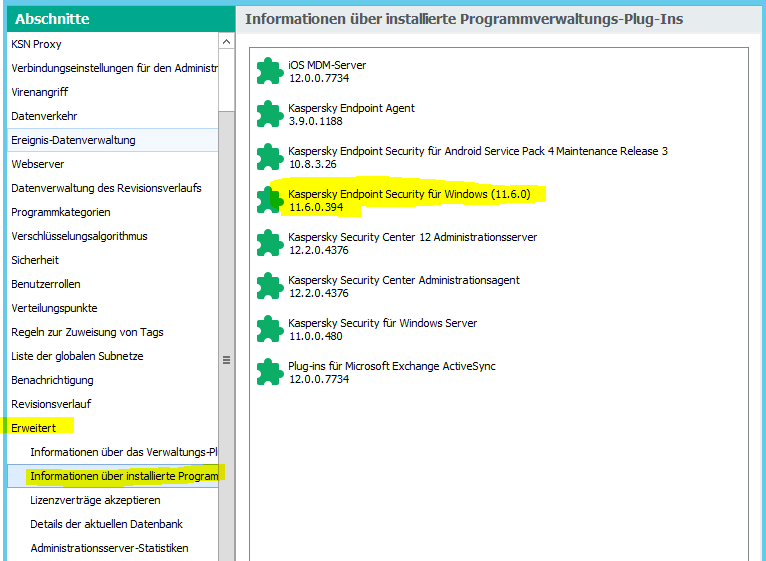The width and height of the screenshot is (766, 561).
Task: Click version number 10.8.3.26
Action: tap(313, 164)
